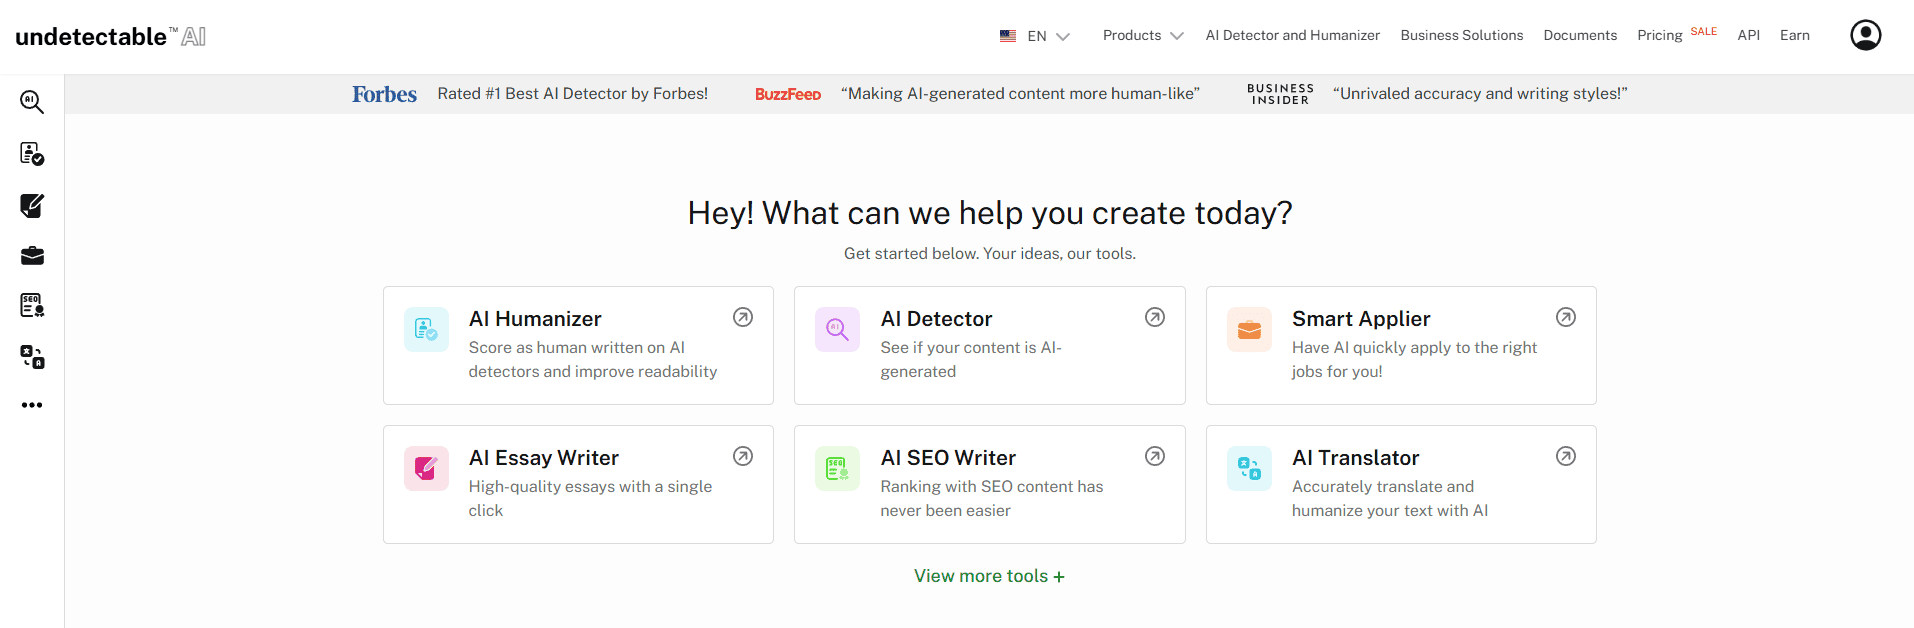Click the SALE badge next to Pricing
Viewport: 1914px width, 628px height.
coord(1704,31)
